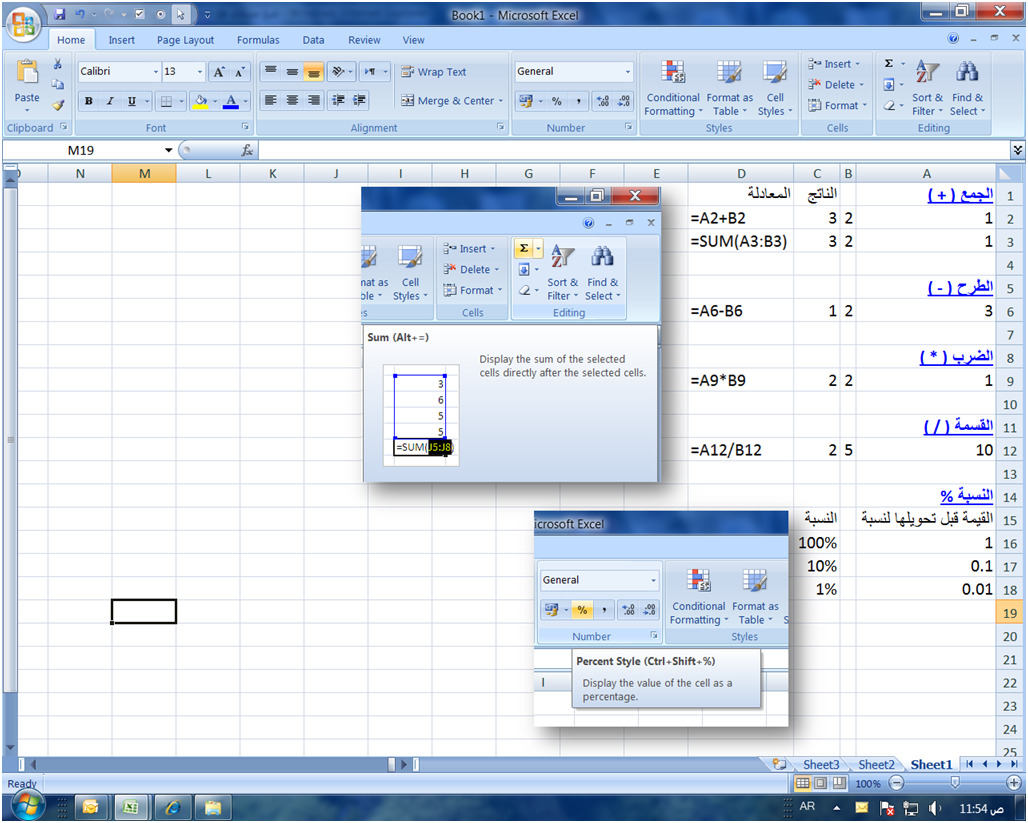Viewport: 1028px width, 823px height.
Task: Click the AutoSum sigma icon in ribbon
Action: click(x=888, y=63)
